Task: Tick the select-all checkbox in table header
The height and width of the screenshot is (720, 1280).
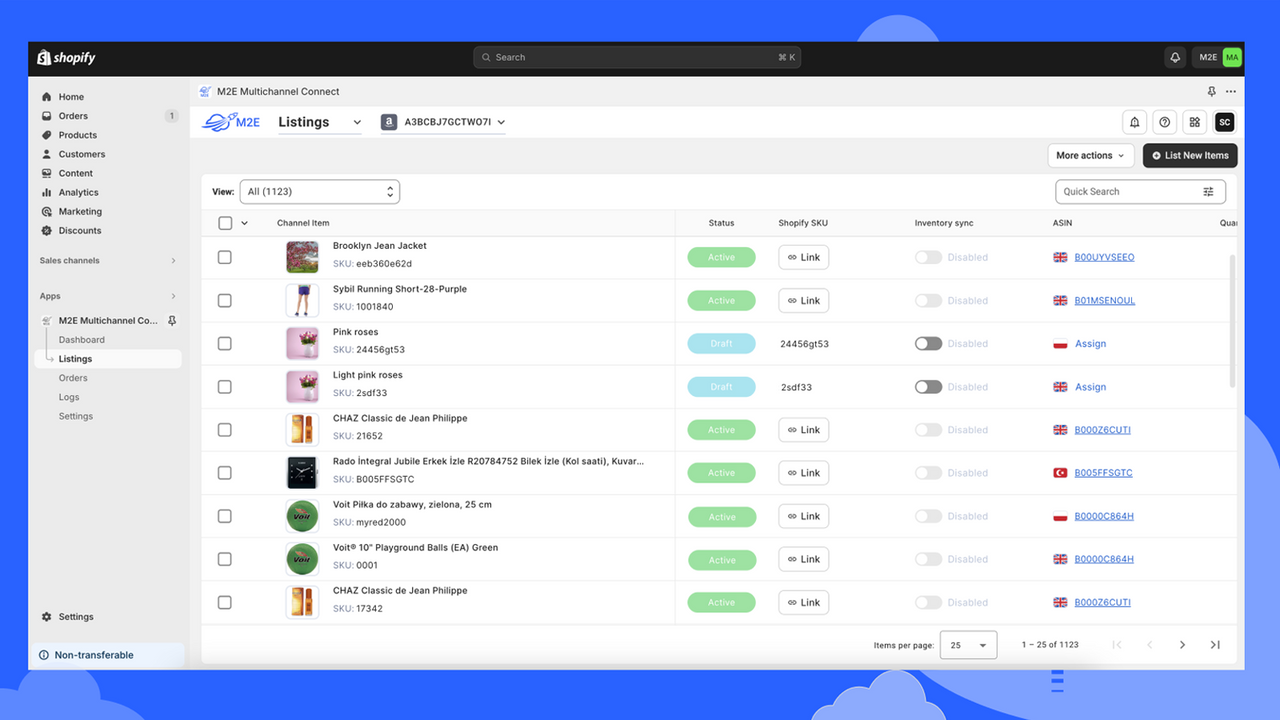Action: [x=224, y=222]
